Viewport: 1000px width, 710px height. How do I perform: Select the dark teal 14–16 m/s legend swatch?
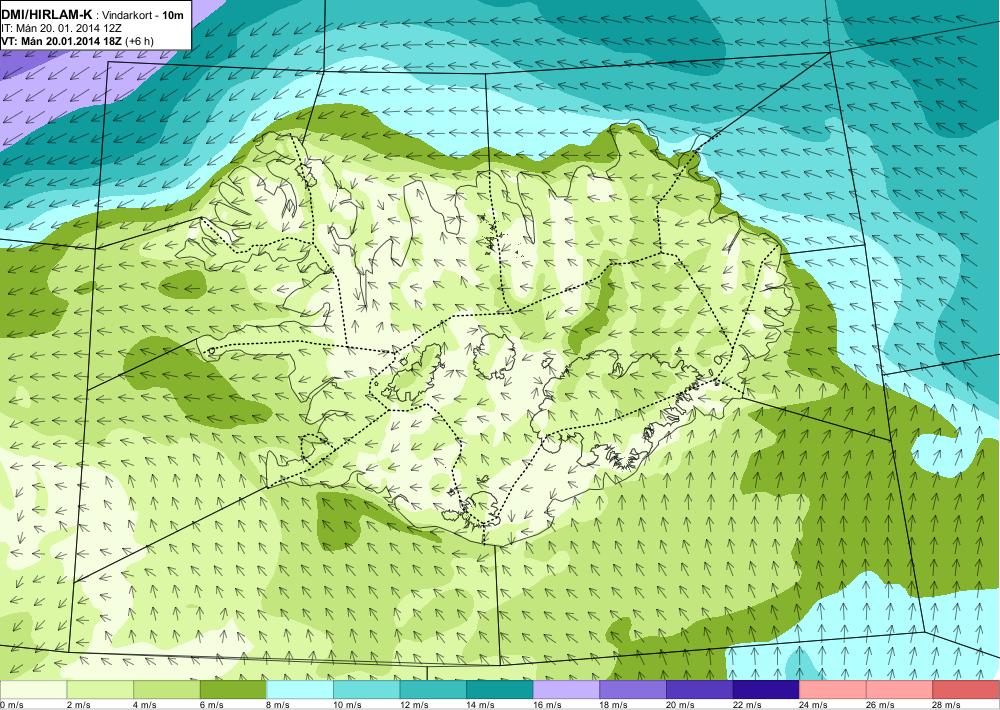499,690
